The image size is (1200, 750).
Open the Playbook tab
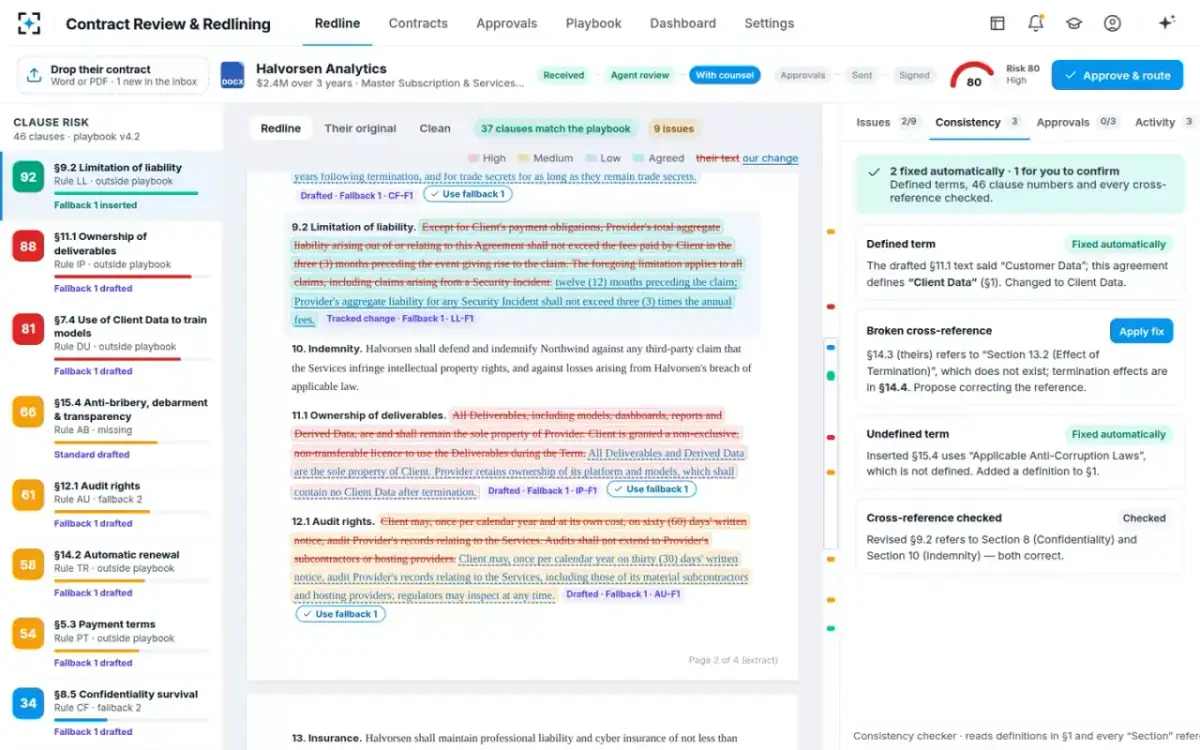point(593,23)
